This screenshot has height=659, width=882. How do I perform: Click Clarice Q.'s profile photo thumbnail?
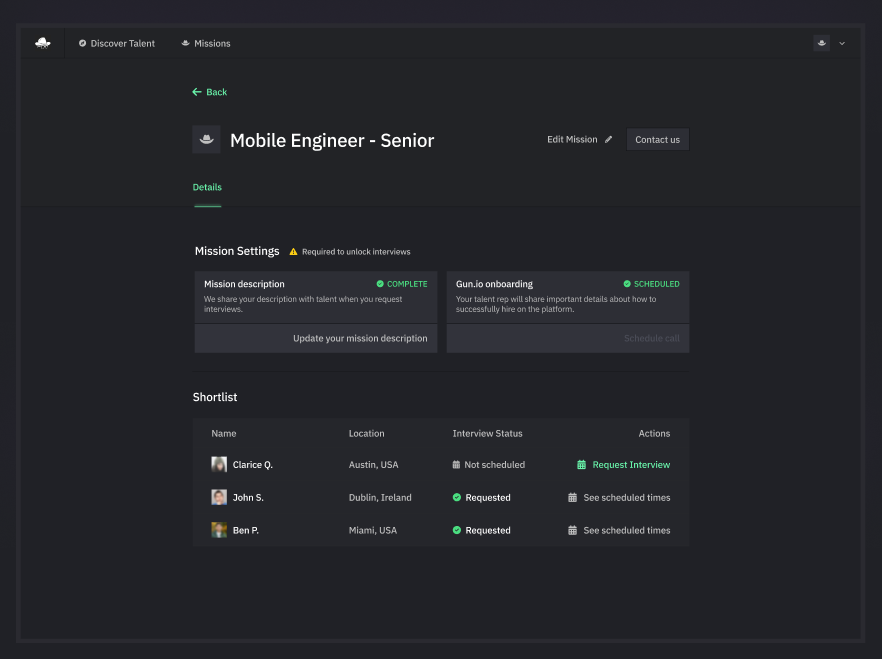click(219, 465)
